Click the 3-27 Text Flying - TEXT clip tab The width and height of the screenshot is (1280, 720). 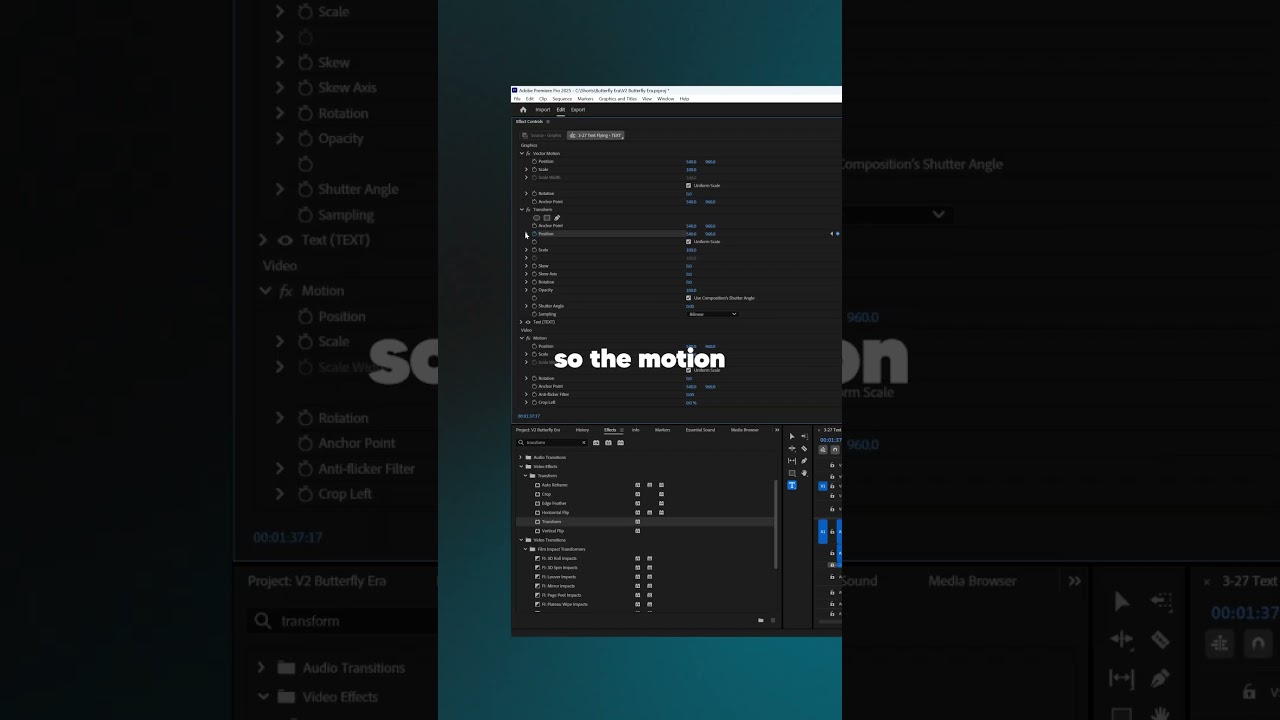tap(595, 135)
